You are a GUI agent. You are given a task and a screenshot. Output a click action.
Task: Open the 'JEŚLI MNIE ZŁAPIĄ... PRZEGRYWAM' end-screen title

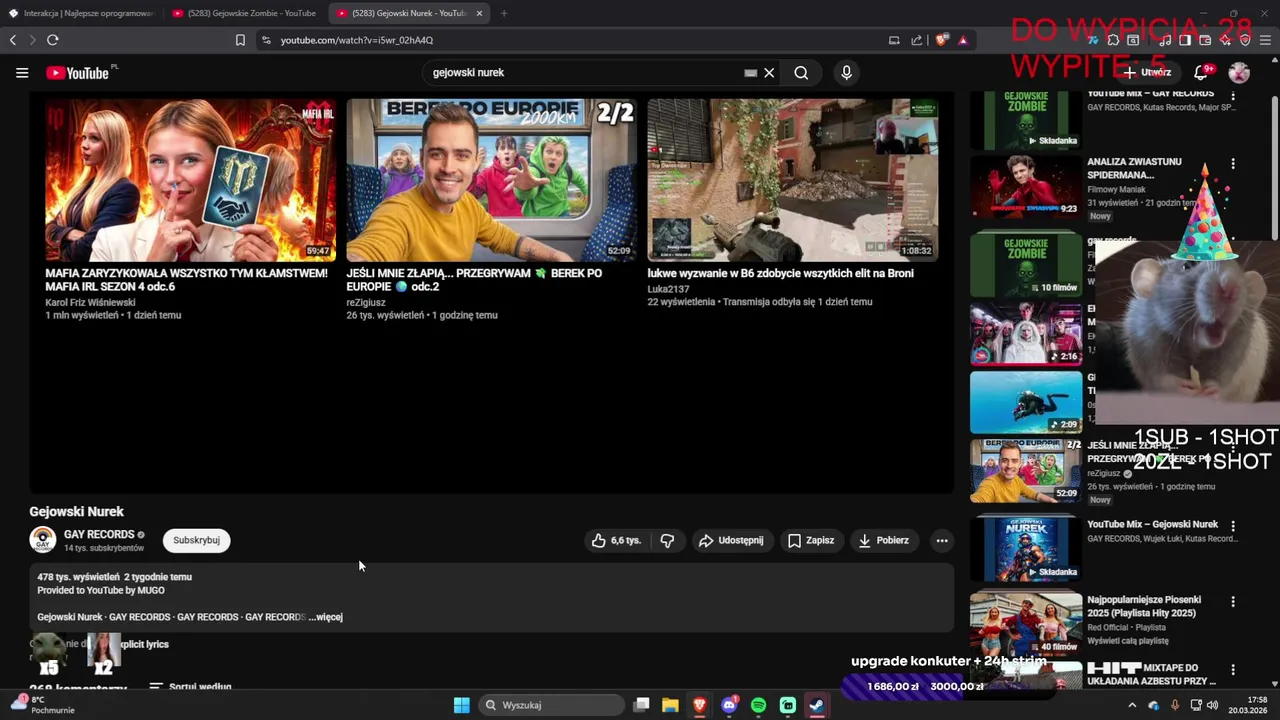(x=474, y=279)
